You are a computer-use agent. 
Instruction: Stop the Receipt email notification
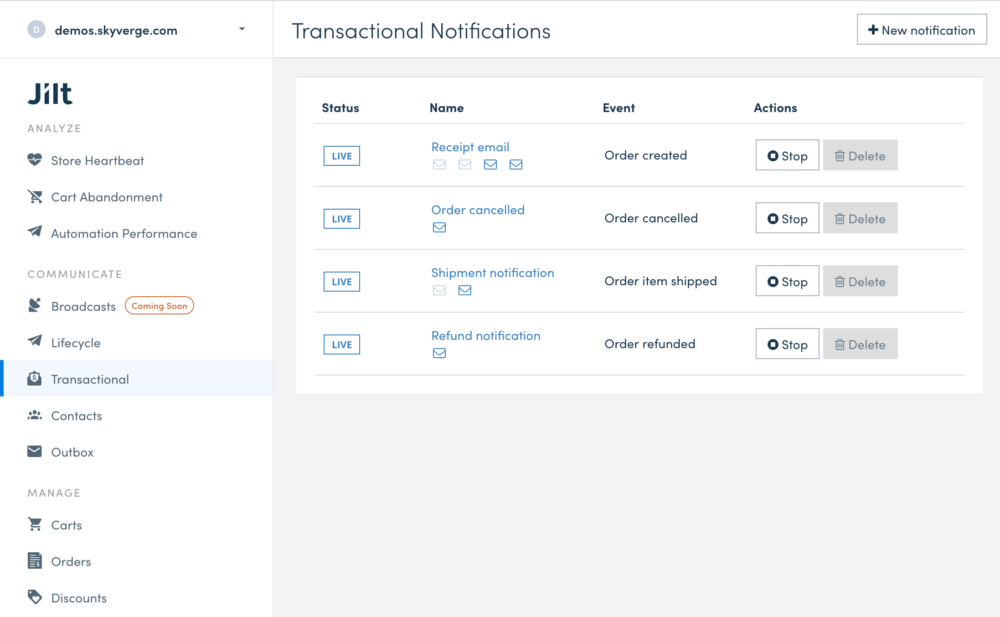coord(787,155)
